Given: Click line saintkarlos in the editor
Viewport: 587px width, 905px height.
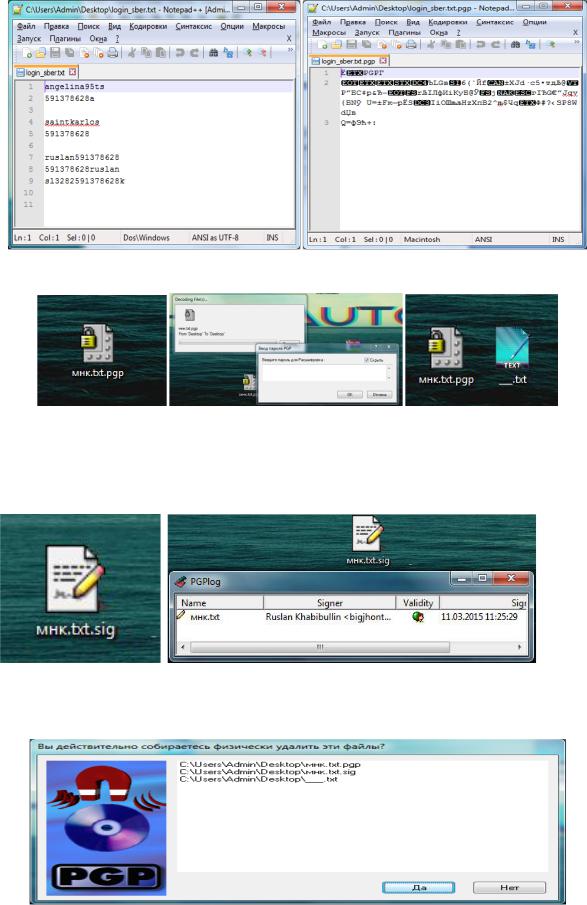Looking at the screenshot, I should point(72,122).
